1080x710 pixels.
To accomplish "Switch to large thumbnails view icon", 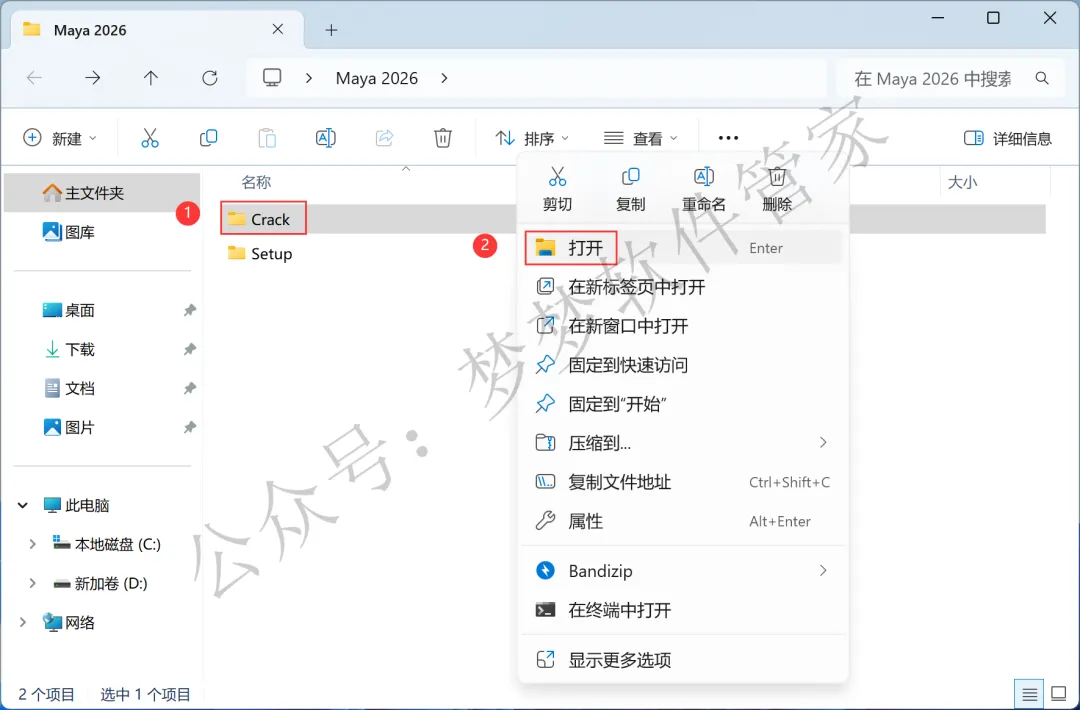I will 1059,694.
